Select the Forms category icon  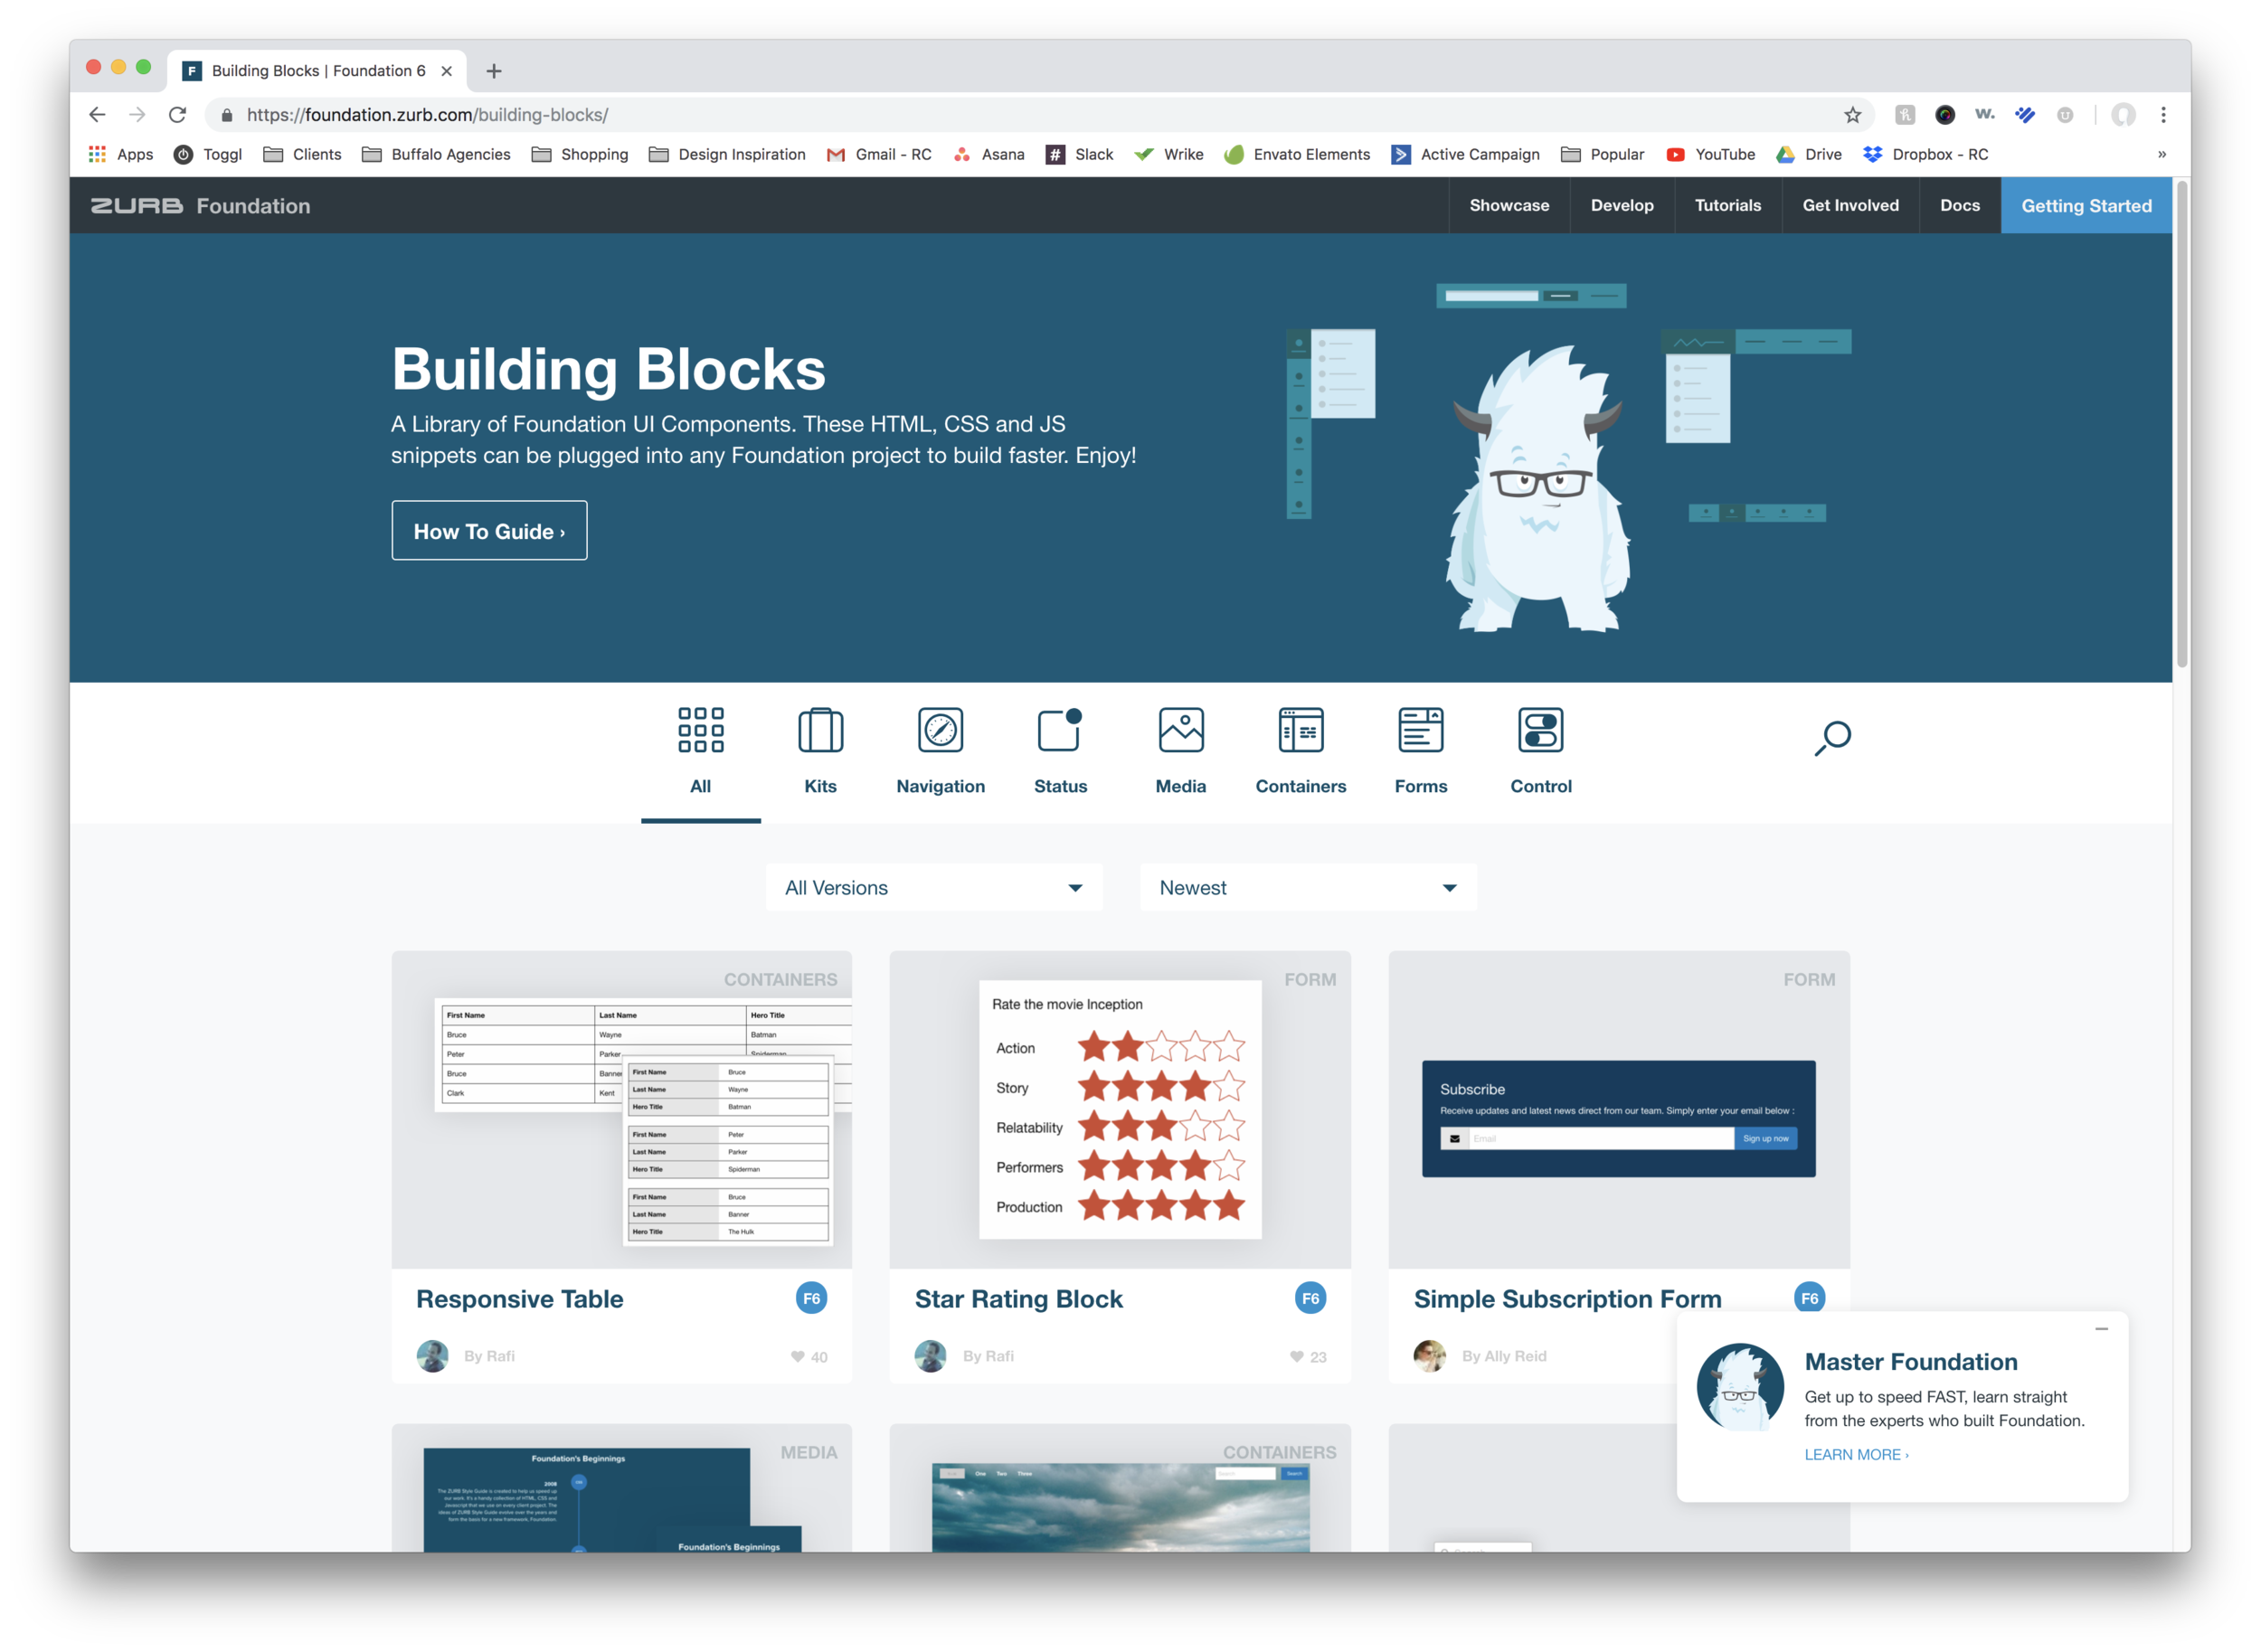(1421, 730)
